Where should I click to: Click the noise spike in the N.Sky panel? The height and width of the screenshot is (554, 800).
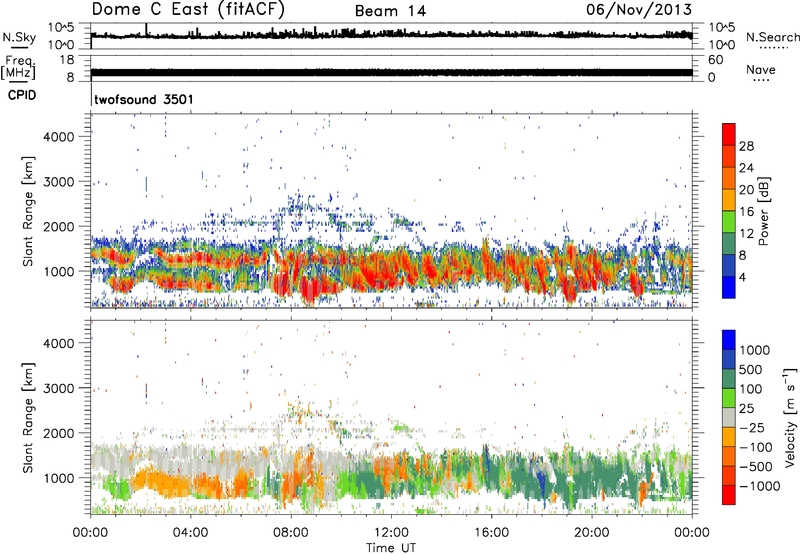146,29
